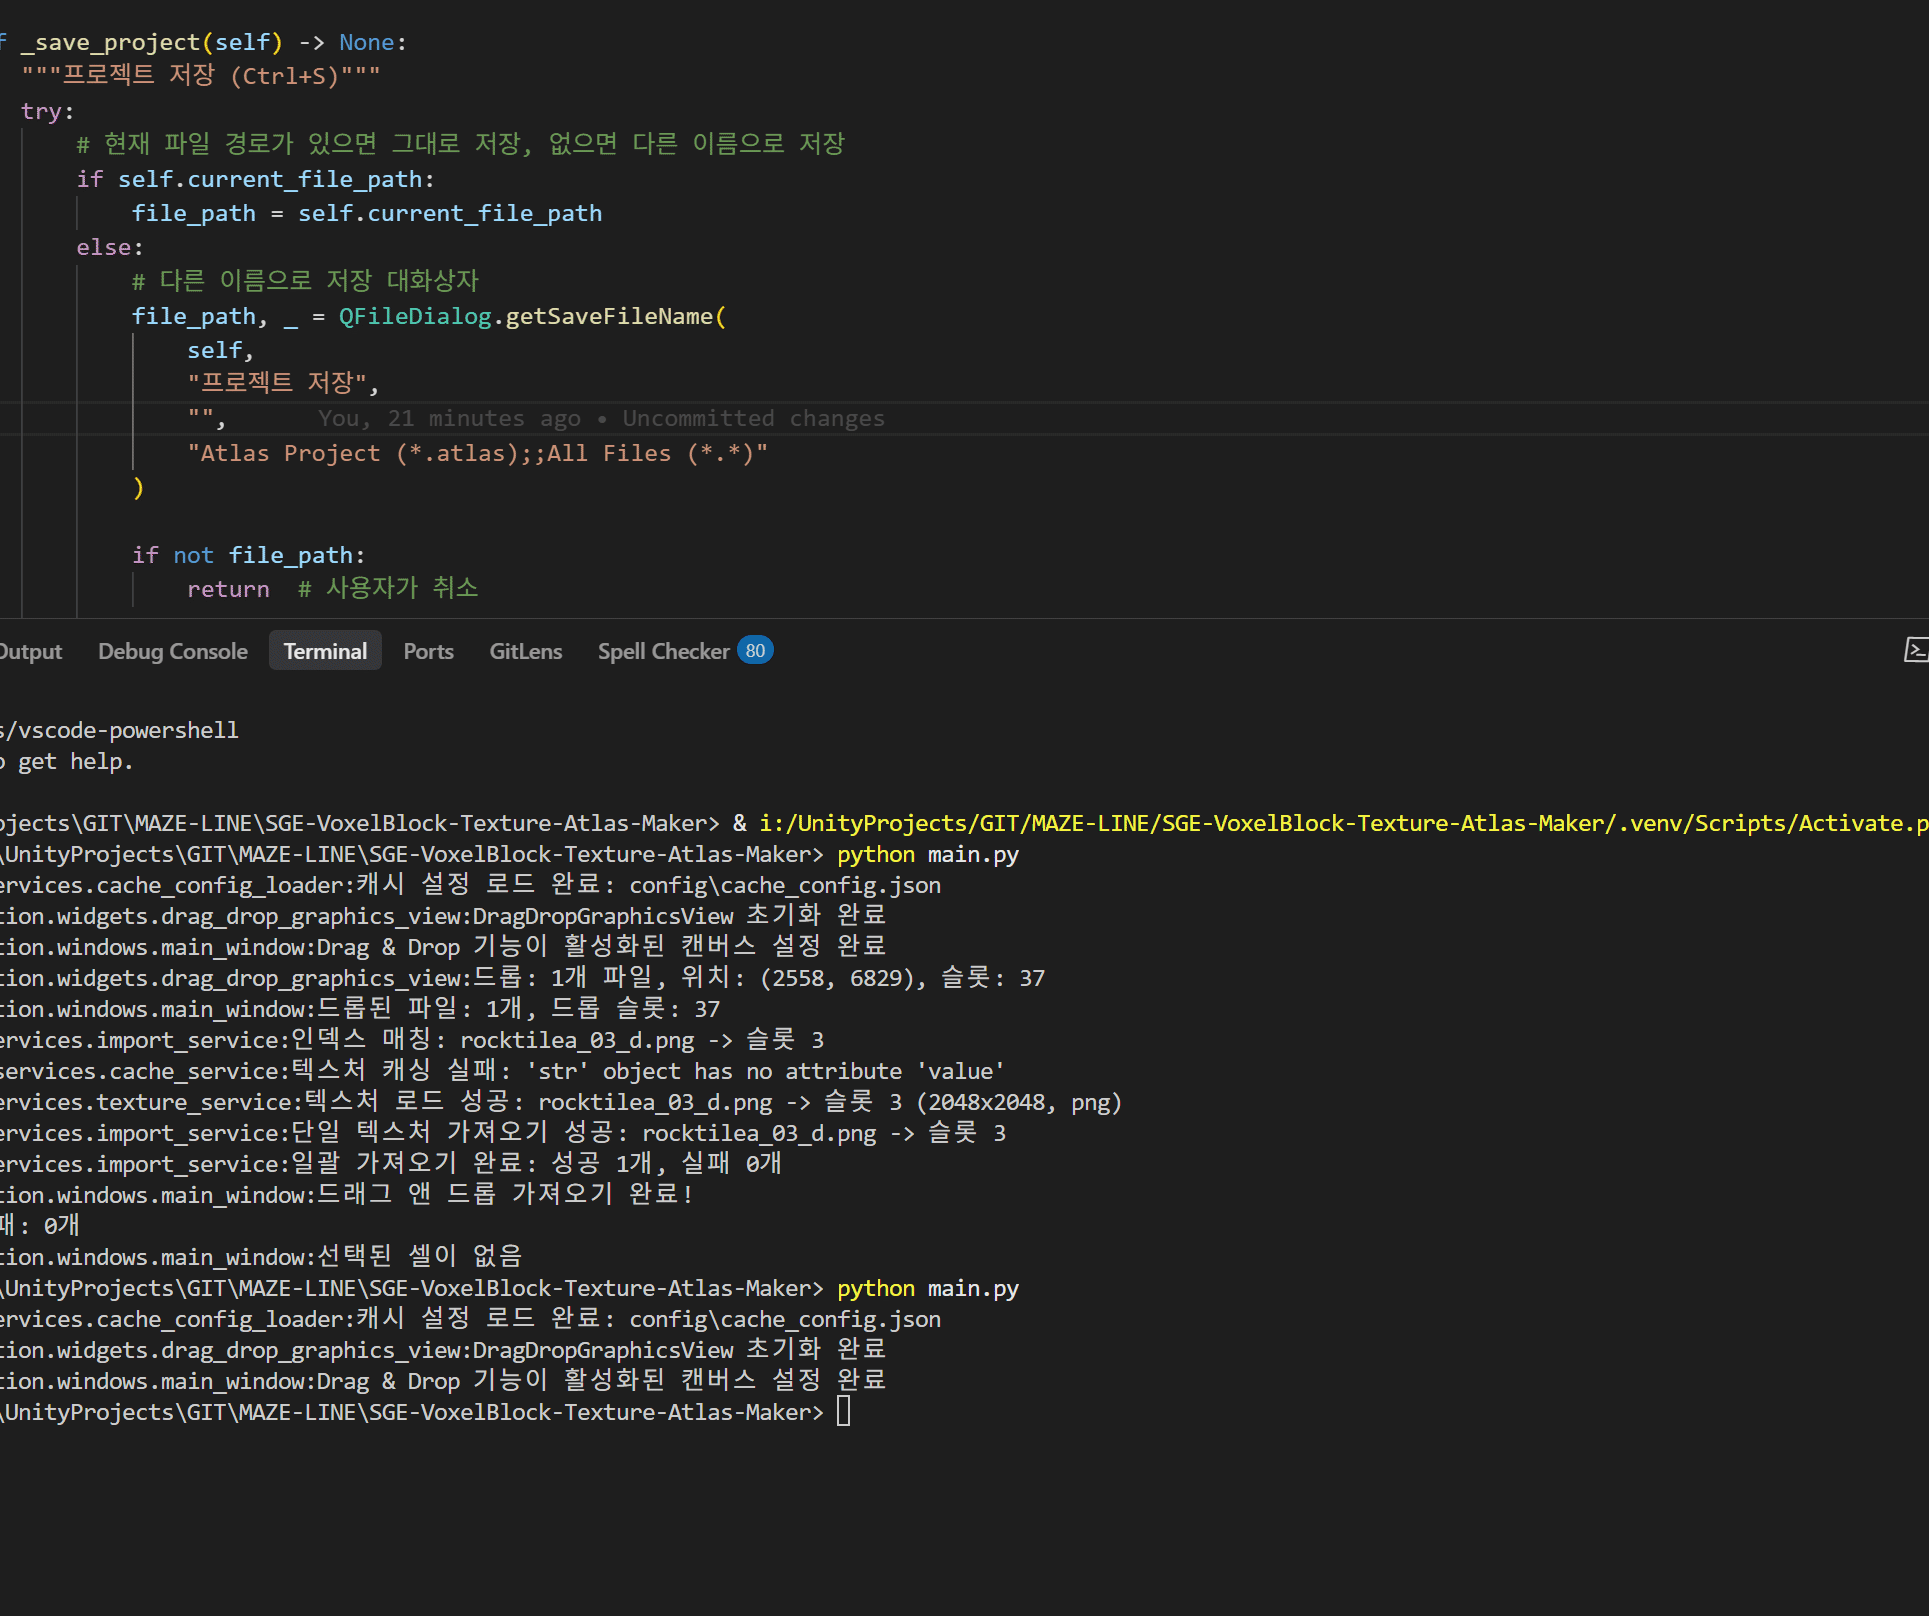Image resolution: width=1929 pixels, height=1616 pixels.
Task: Switch to the GitLens tab
Action: [x=525, y=652]
